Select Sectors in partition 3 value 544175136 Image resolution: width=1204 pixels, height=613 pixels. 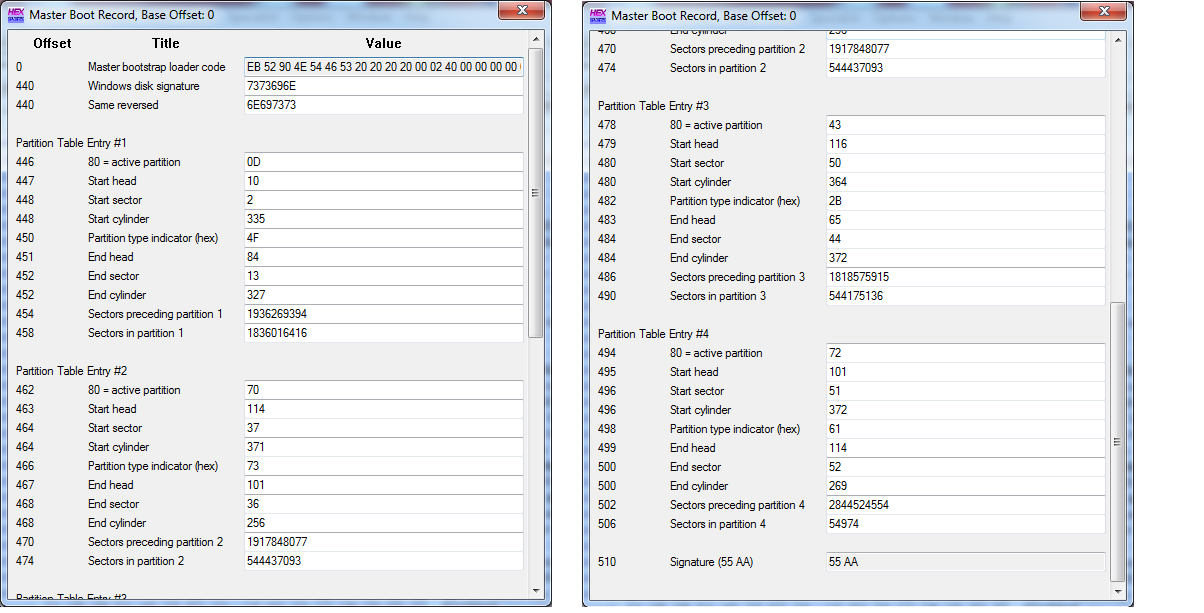click(965, 296)
